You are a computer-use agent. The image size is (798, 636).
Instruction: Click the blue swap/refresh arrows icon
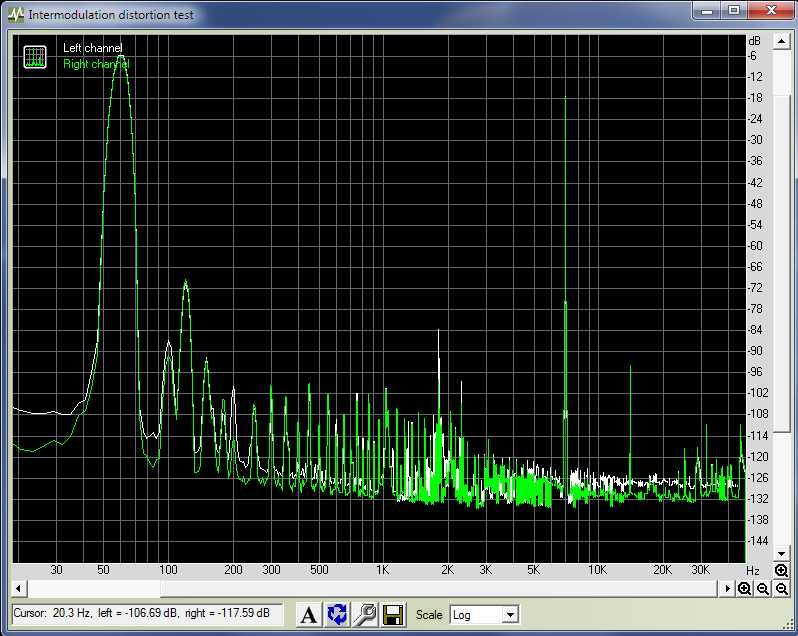click(337, 615)
